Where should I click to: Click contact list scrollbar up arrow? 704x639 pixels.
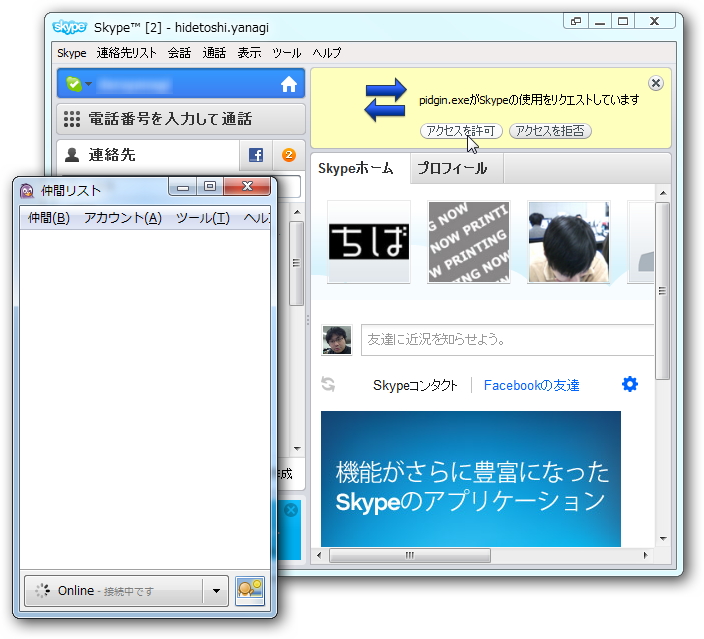click(x=297, y=212)
